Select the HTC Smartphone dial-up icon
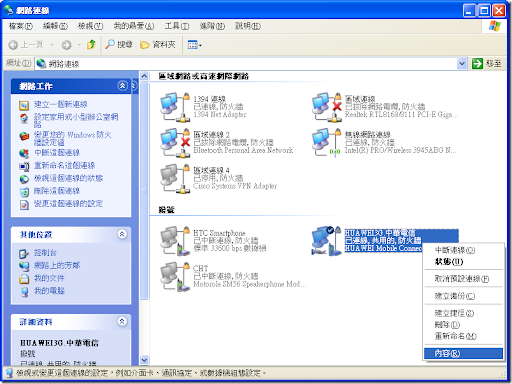Image resolution: width=512 pixels, height=384 pixels. pos(175,241)
